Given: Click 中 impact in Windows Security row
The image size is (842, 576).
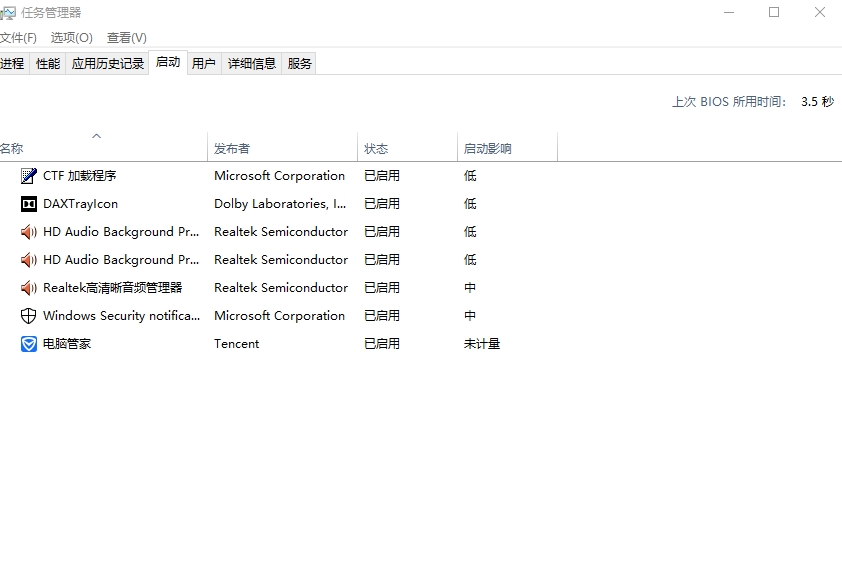Looking at the screenshot, I should (x=470, y=316).
